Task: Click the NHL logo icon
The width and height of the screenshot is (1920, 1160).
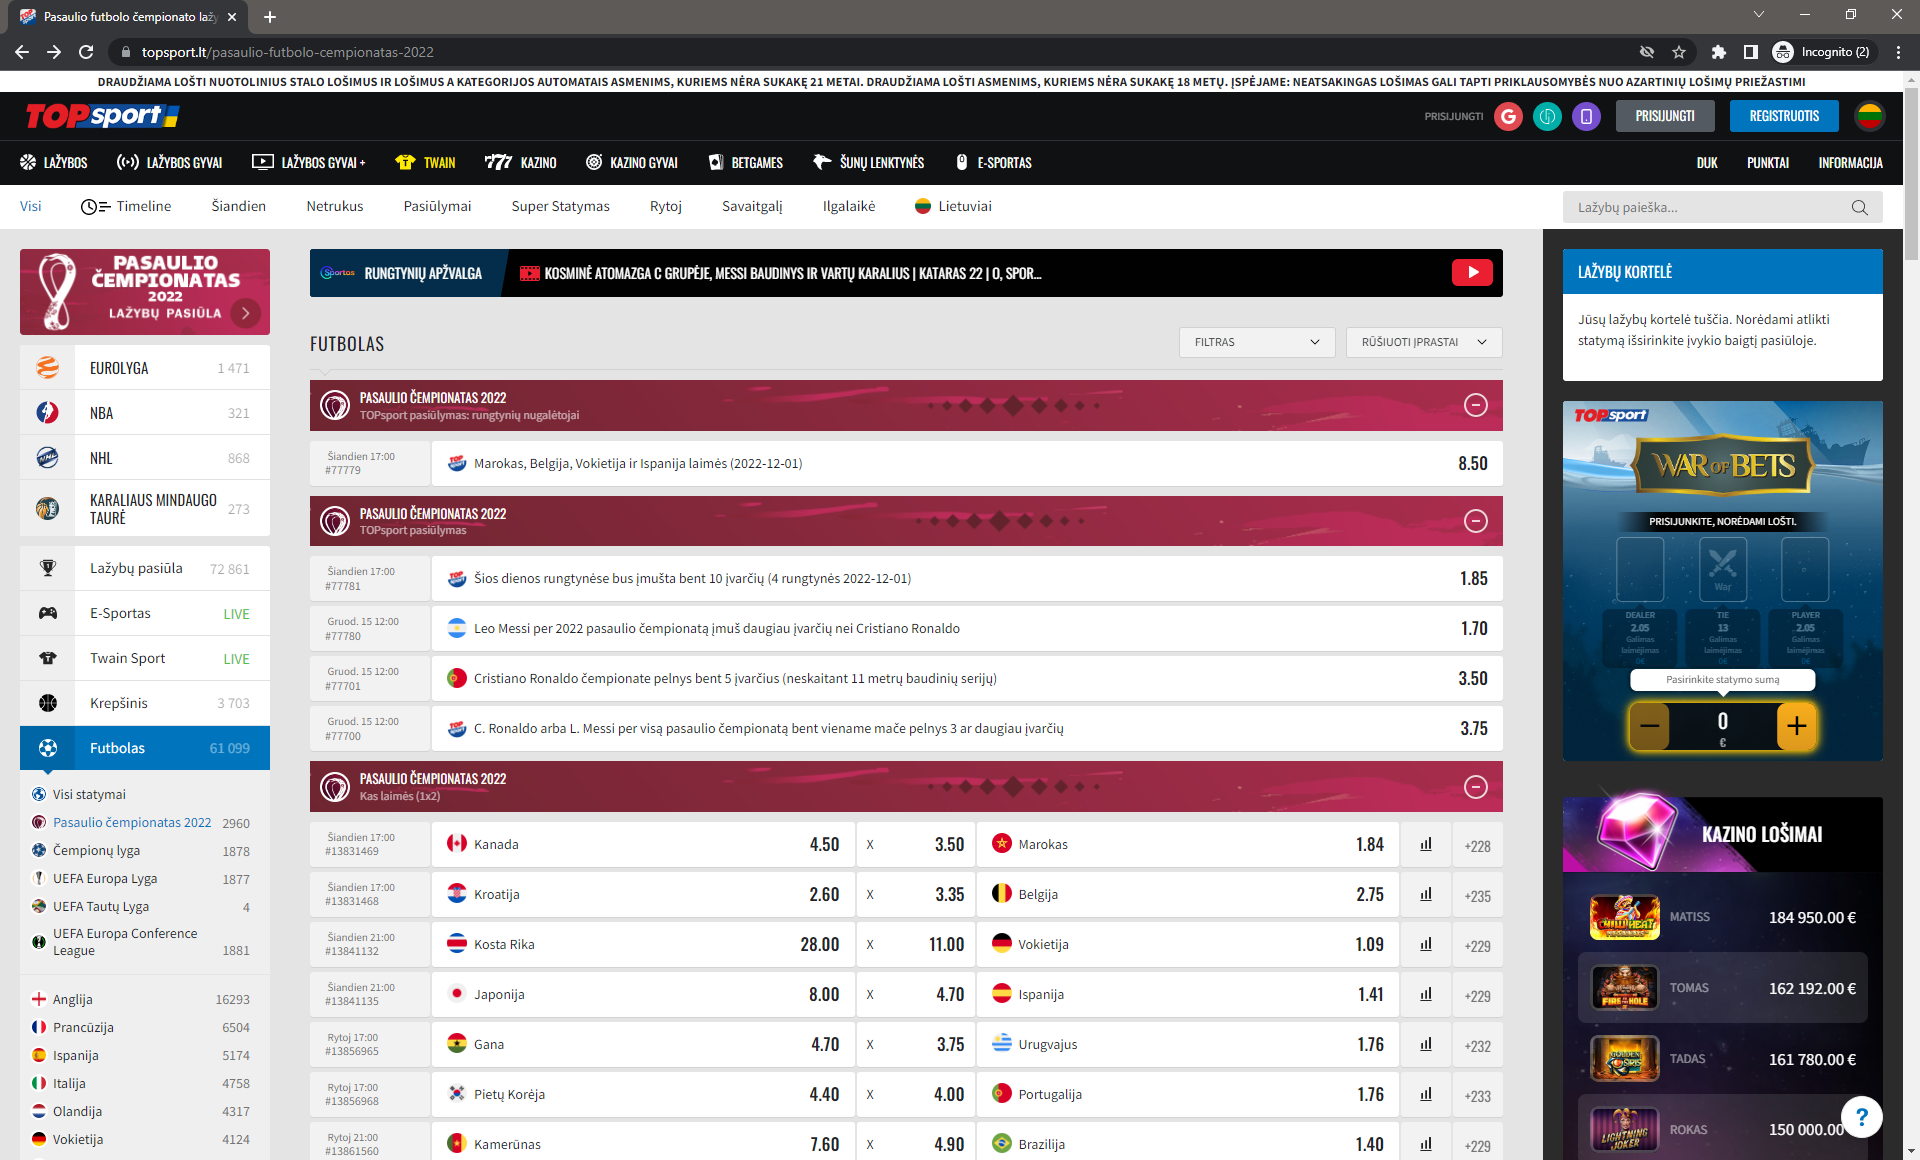Action: (x=47, y=458)
